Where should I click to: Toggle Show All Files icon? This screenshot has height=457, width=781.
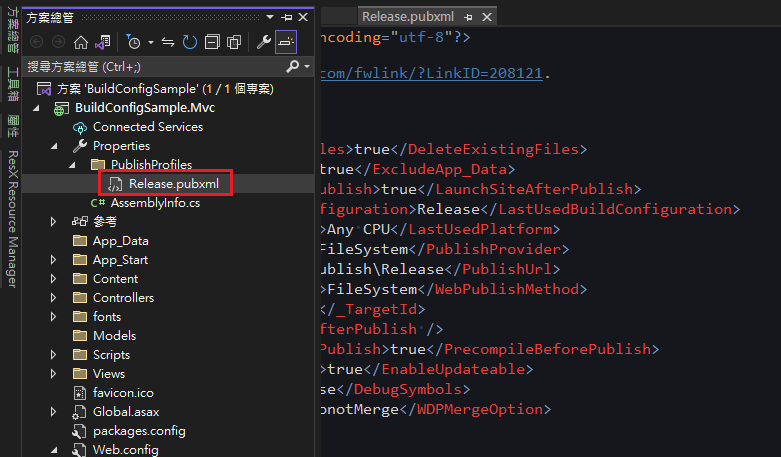[234, 42]
